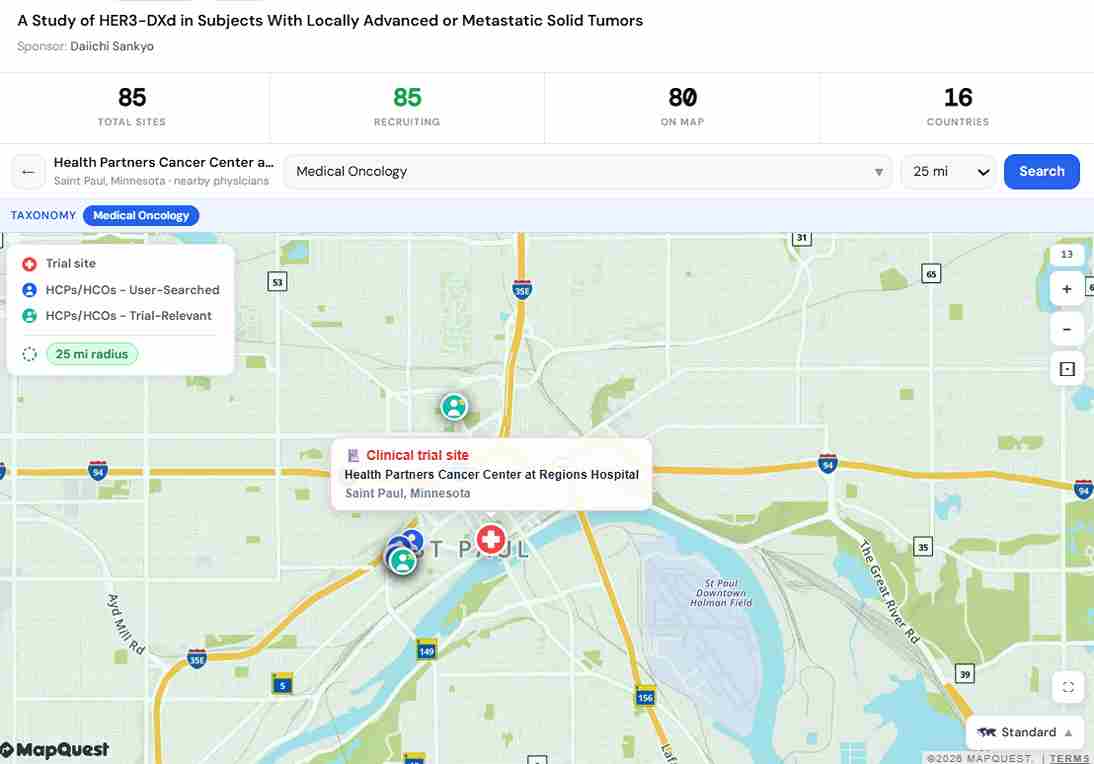Image resolution: width=1094 pixels, height=764 pixels.
Task: Open the Medical Oncology specialty dropdown
Action: [588, 172]
